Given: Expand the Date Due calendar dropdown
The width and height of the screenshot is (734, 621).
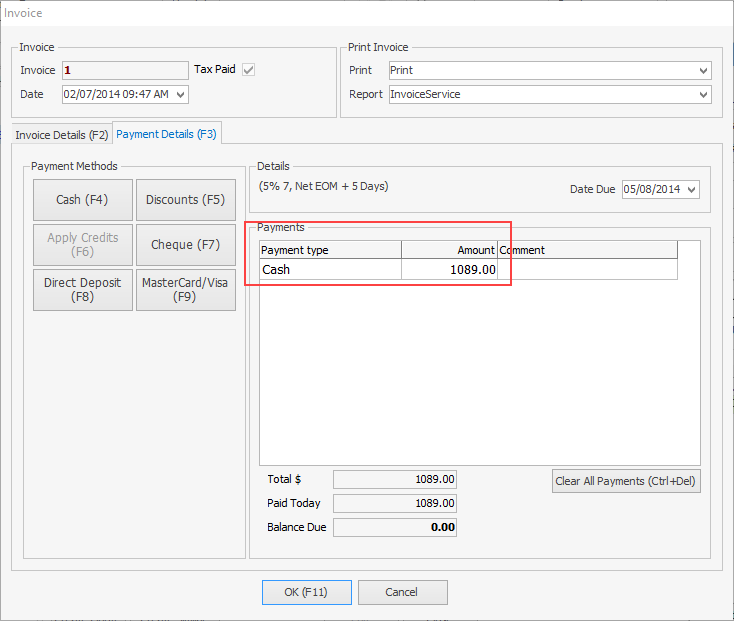Looking at the screenshot, I should [x=692, y=190].
